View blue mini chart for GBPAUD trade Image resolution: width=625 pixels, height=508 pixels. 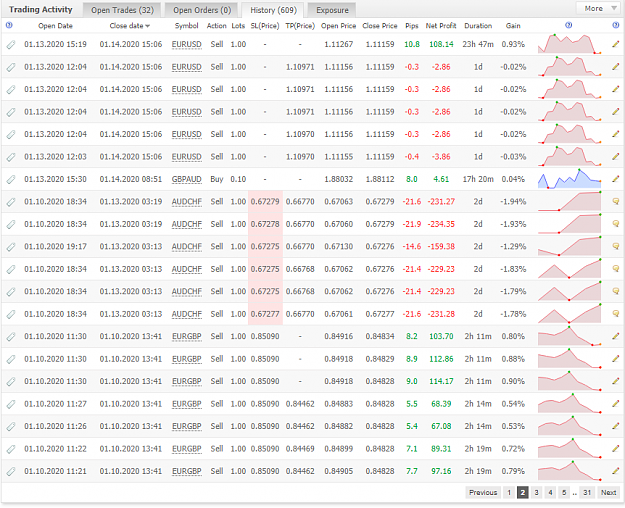point(569,179)
